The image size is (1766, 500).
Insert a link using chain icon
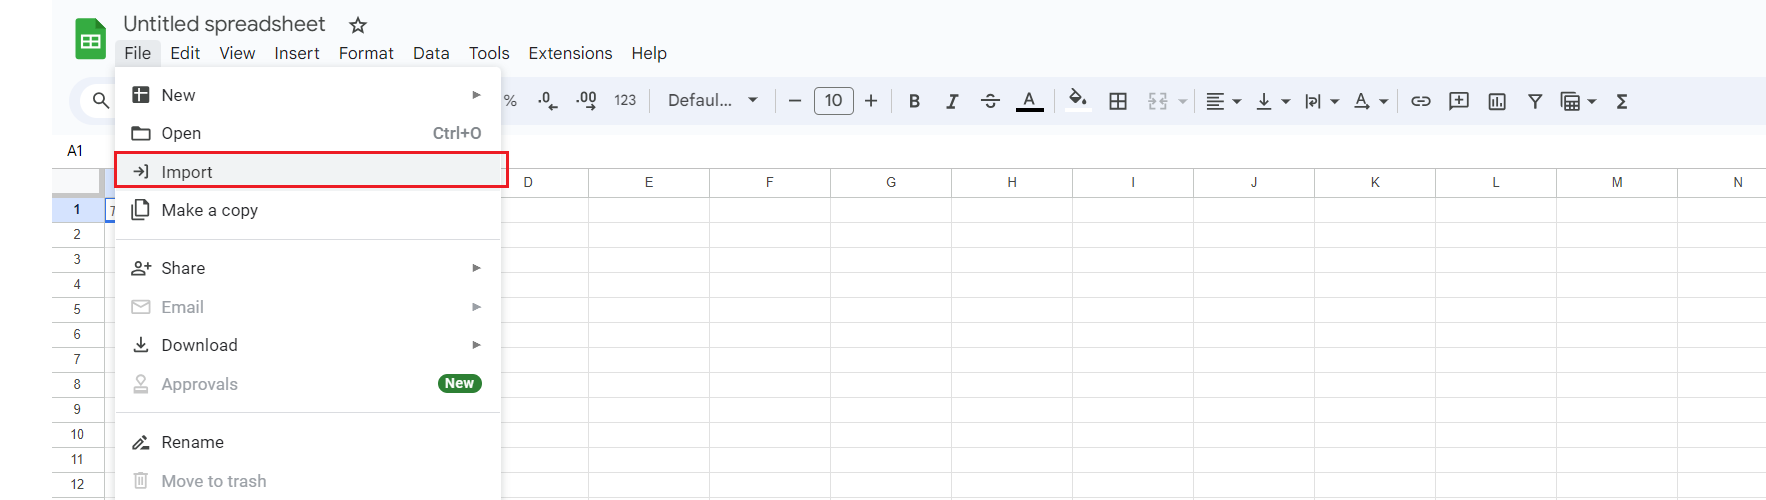tap(1420, 101)
